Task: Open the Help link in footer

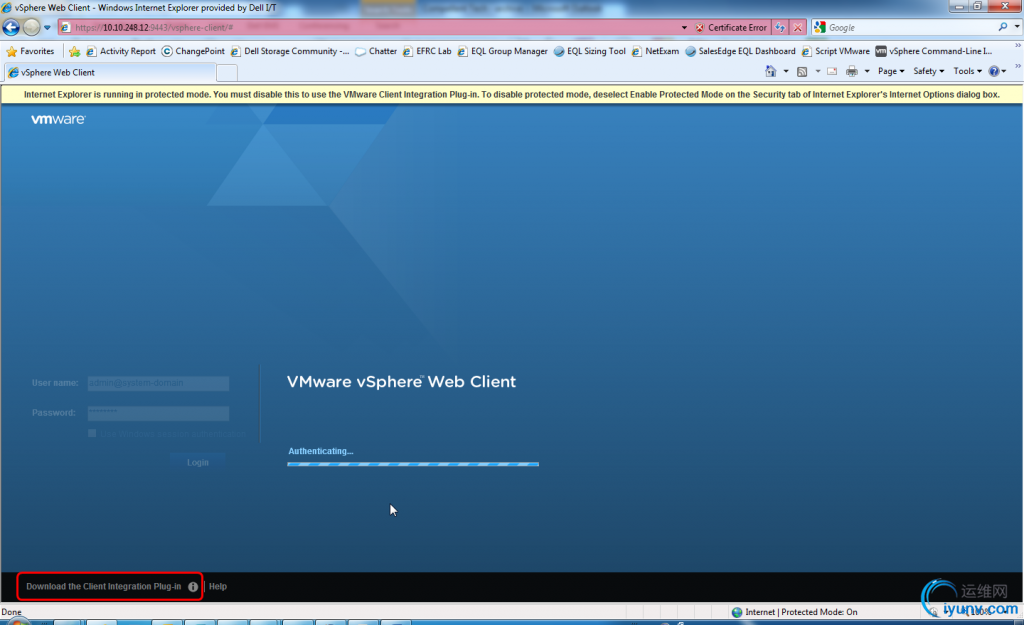Action: tap(218, 586)
